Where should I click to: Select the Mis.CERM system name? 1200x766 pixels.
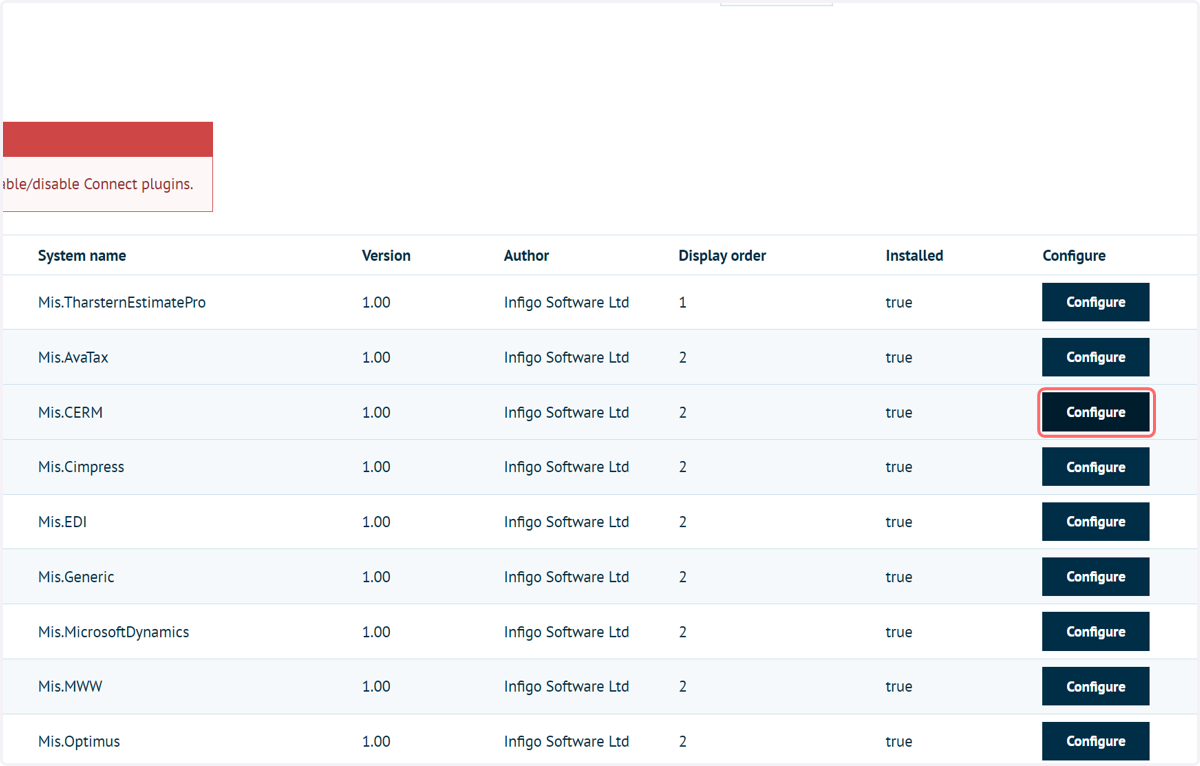[x=70, y=412]
